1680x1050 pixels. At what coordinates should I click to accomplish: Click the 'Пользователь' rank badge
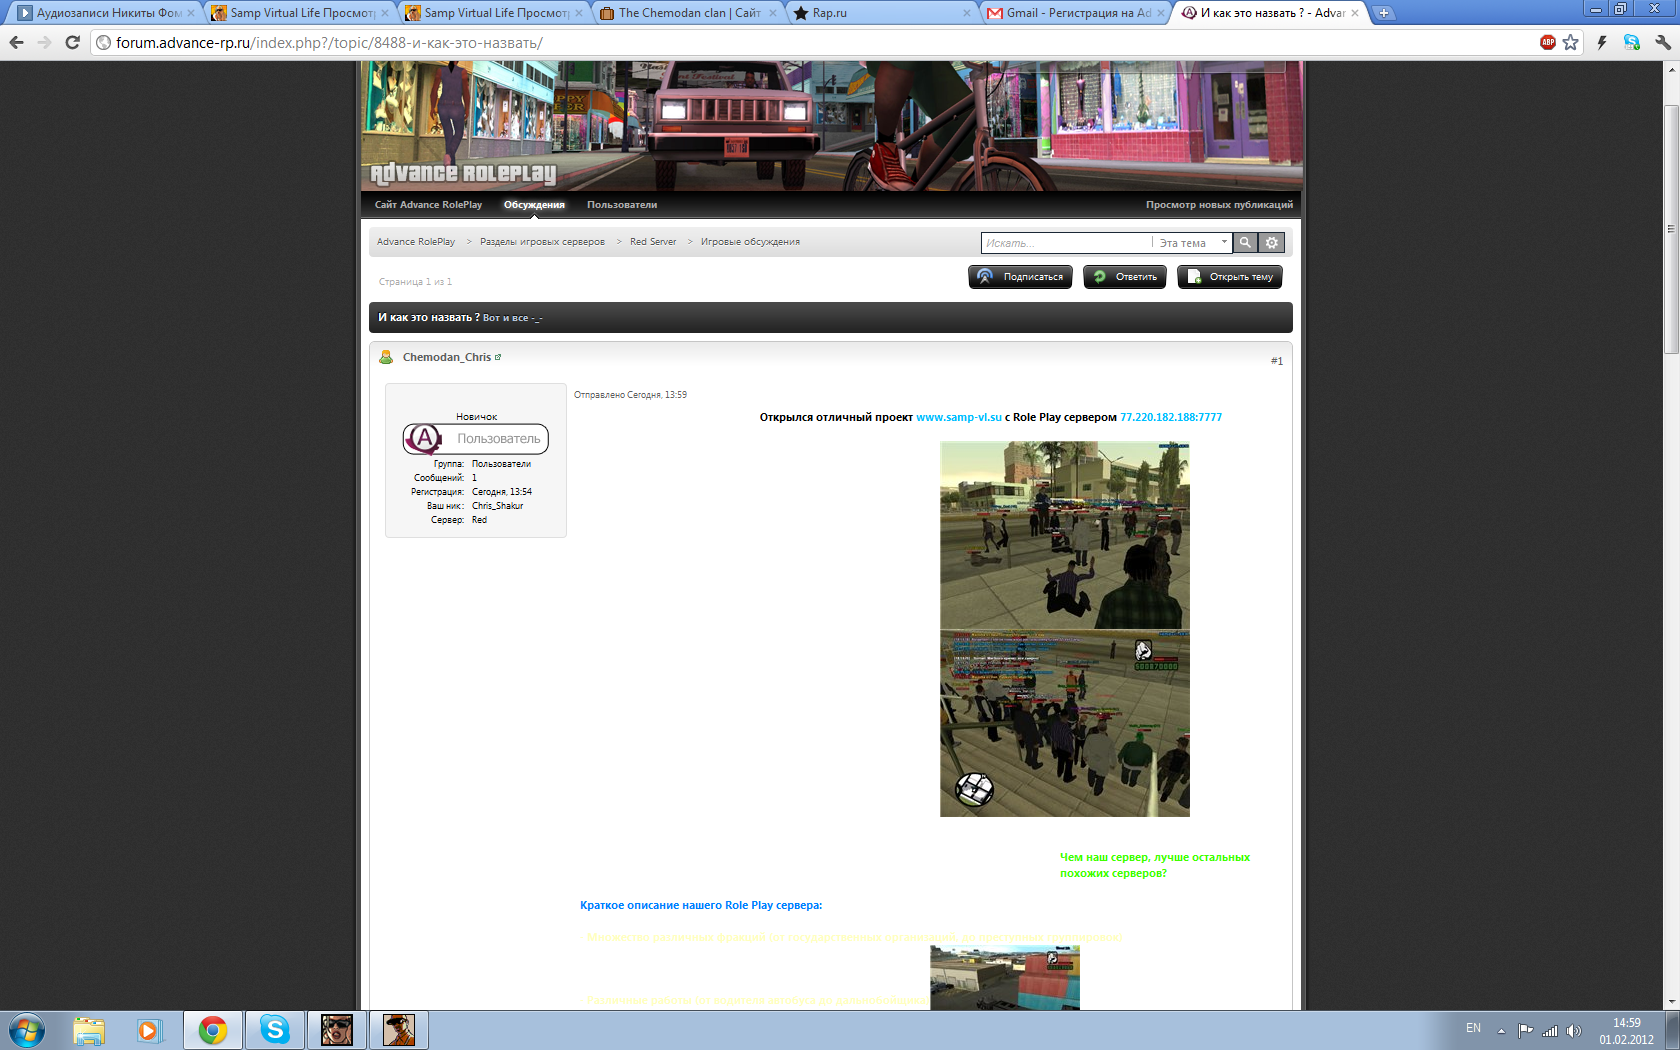pos(476,438)
